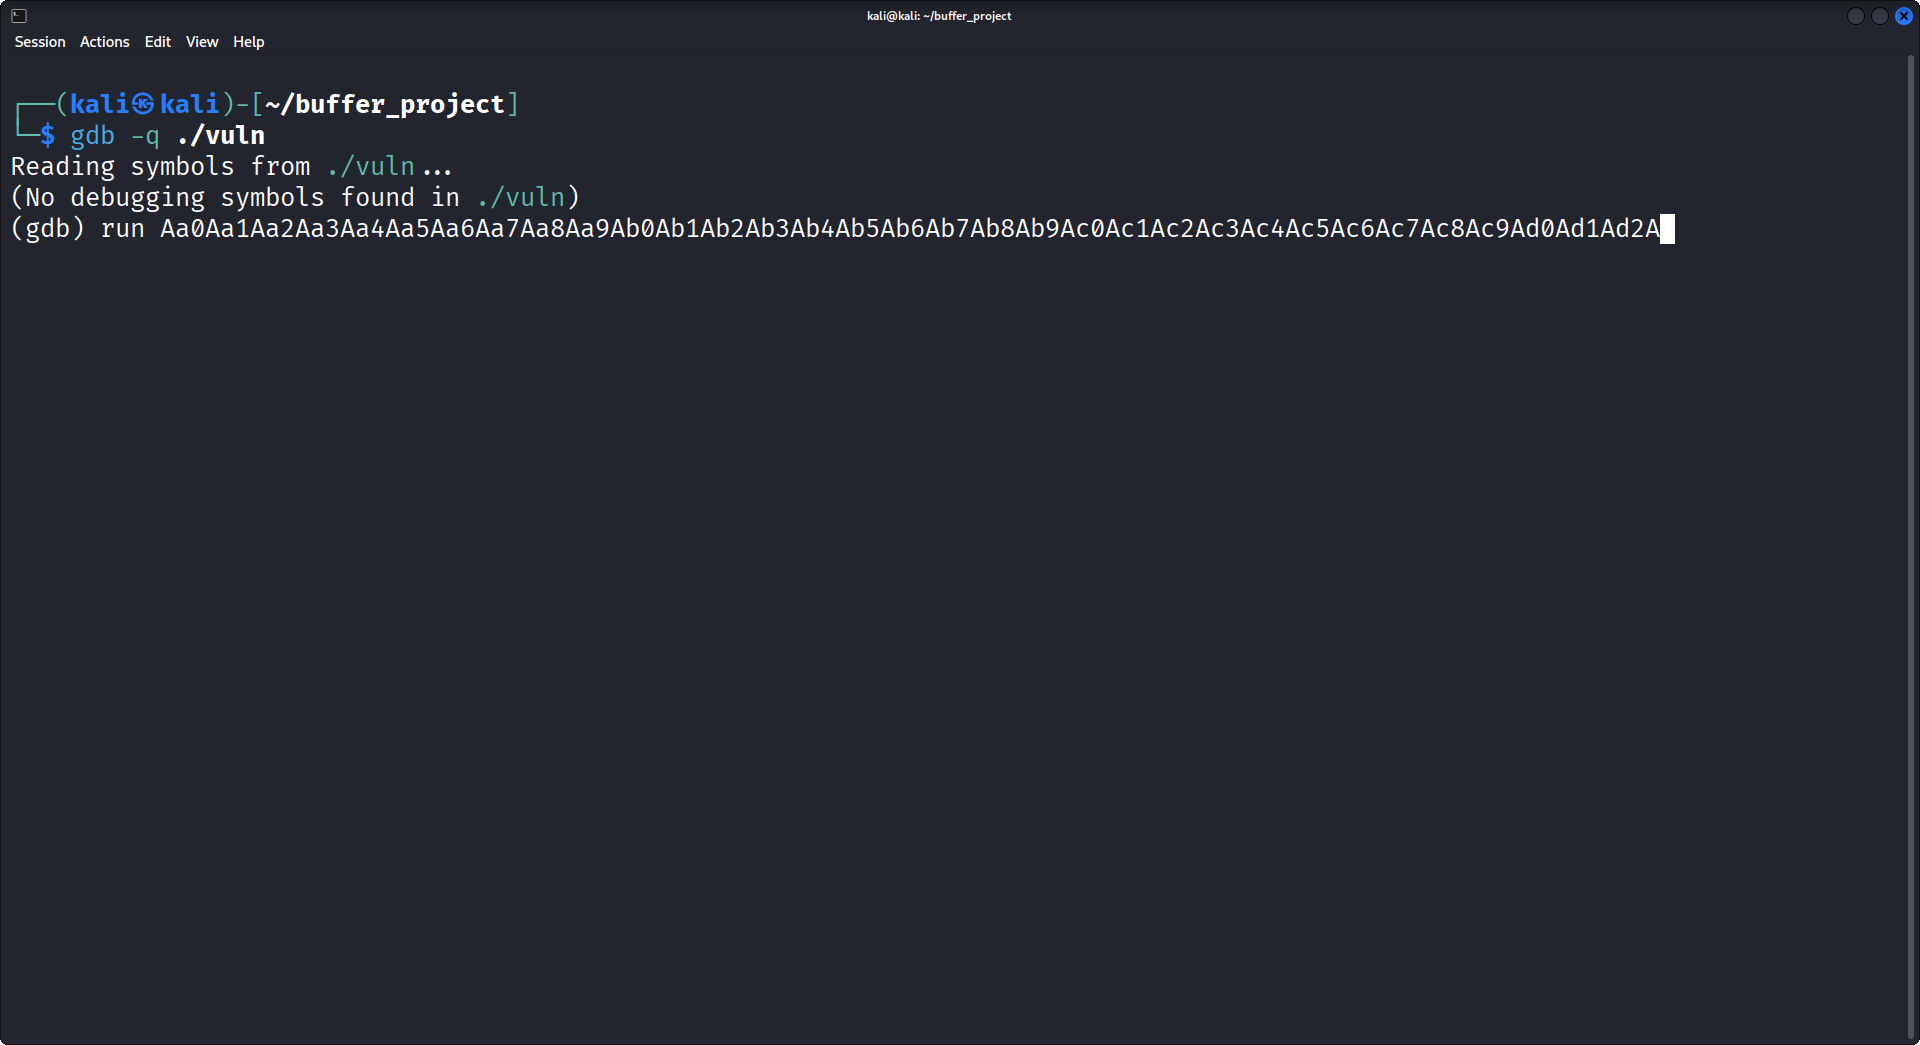Click the (gdb) prompt text
This screenshot has height=1045, width=1920.
46,229
